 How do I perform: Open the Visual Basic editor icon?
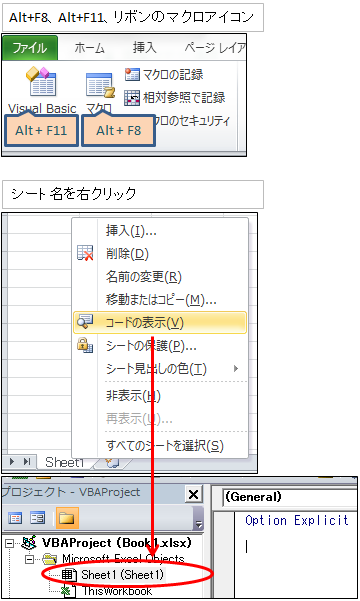(x=42, y=81)
